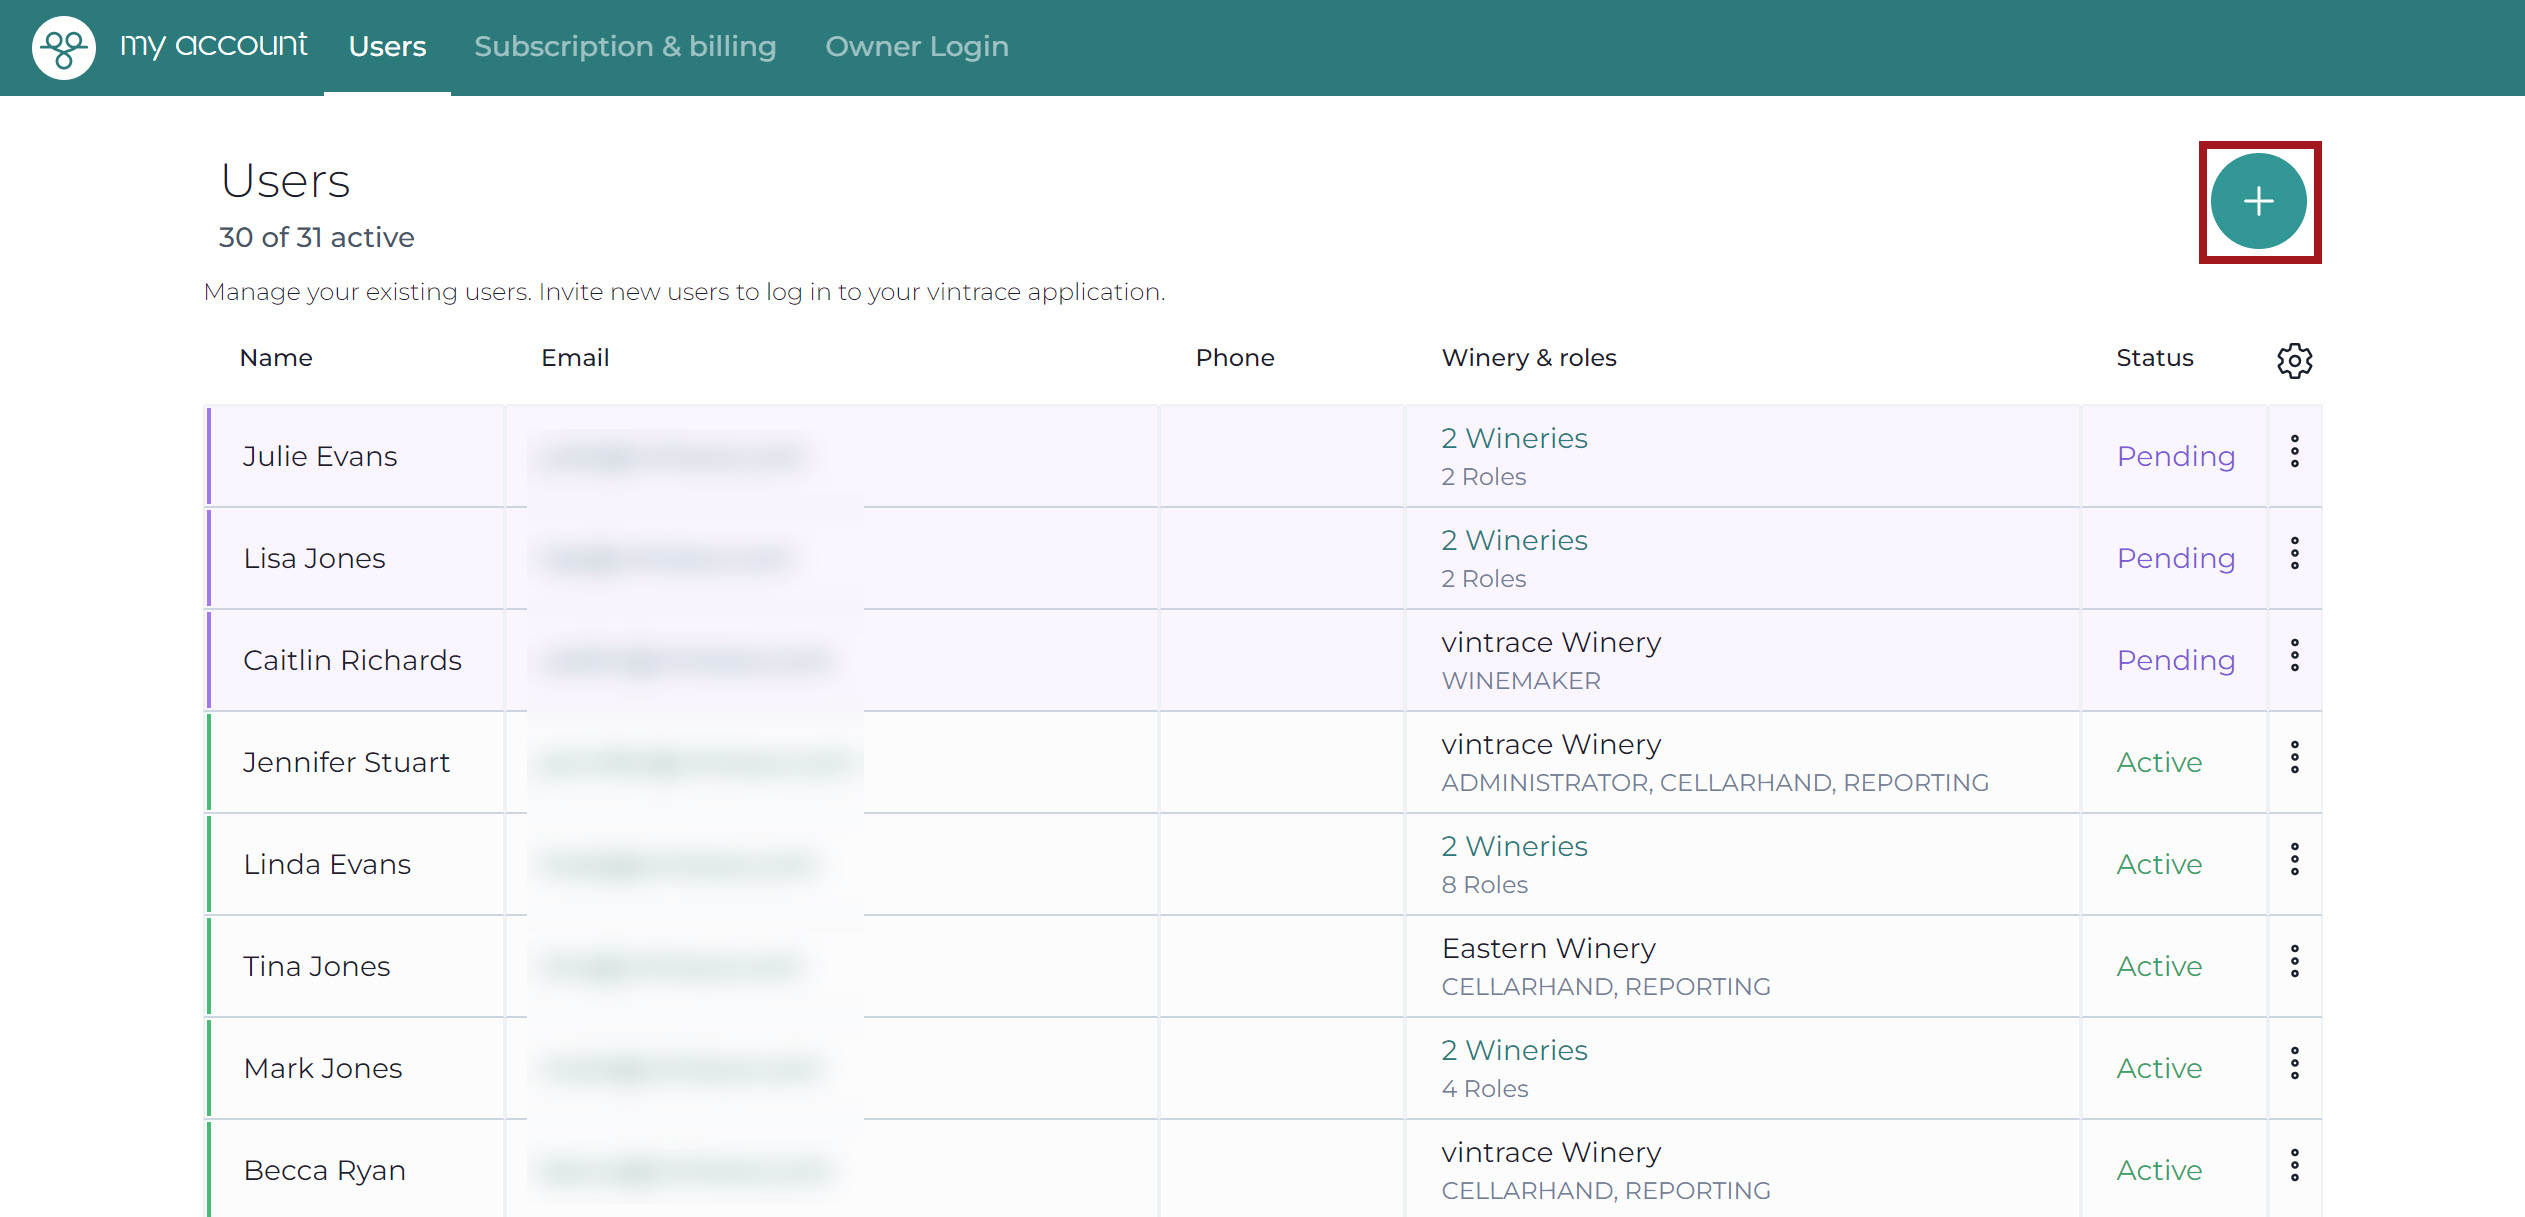Open the kebab menu for Becca Ryan
The image size is (2525, 1217).
point(2294,1166)
